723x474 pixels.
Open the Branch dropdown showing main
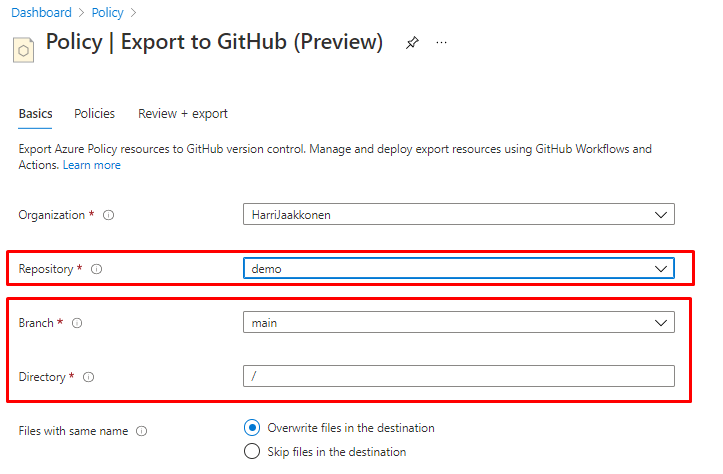click(x=458, y=322)
